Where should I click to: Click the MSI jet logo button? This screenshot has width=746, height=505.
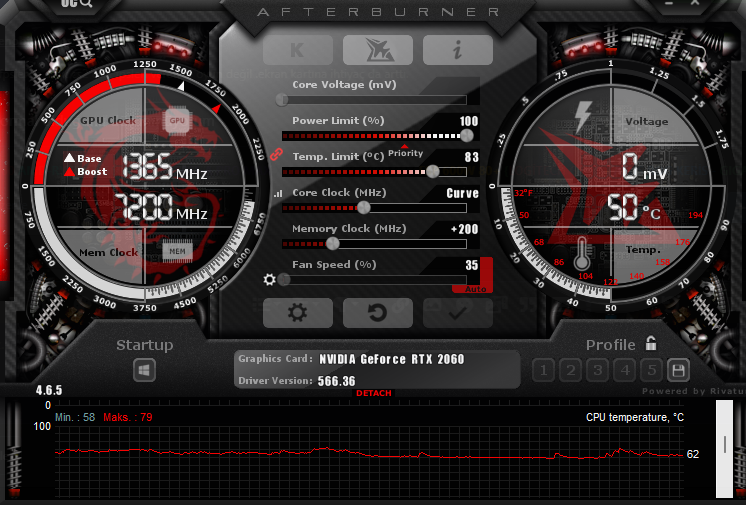pos(378,50)
